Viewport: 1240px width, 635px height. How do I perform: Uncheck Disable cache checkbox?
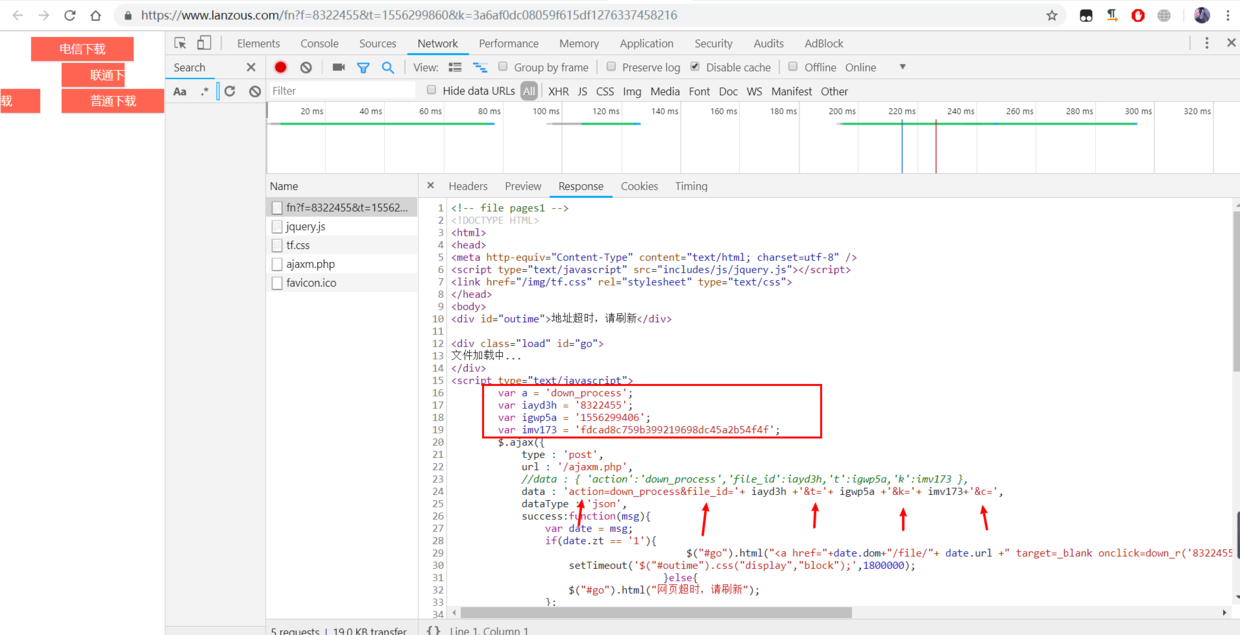point(695,67)
